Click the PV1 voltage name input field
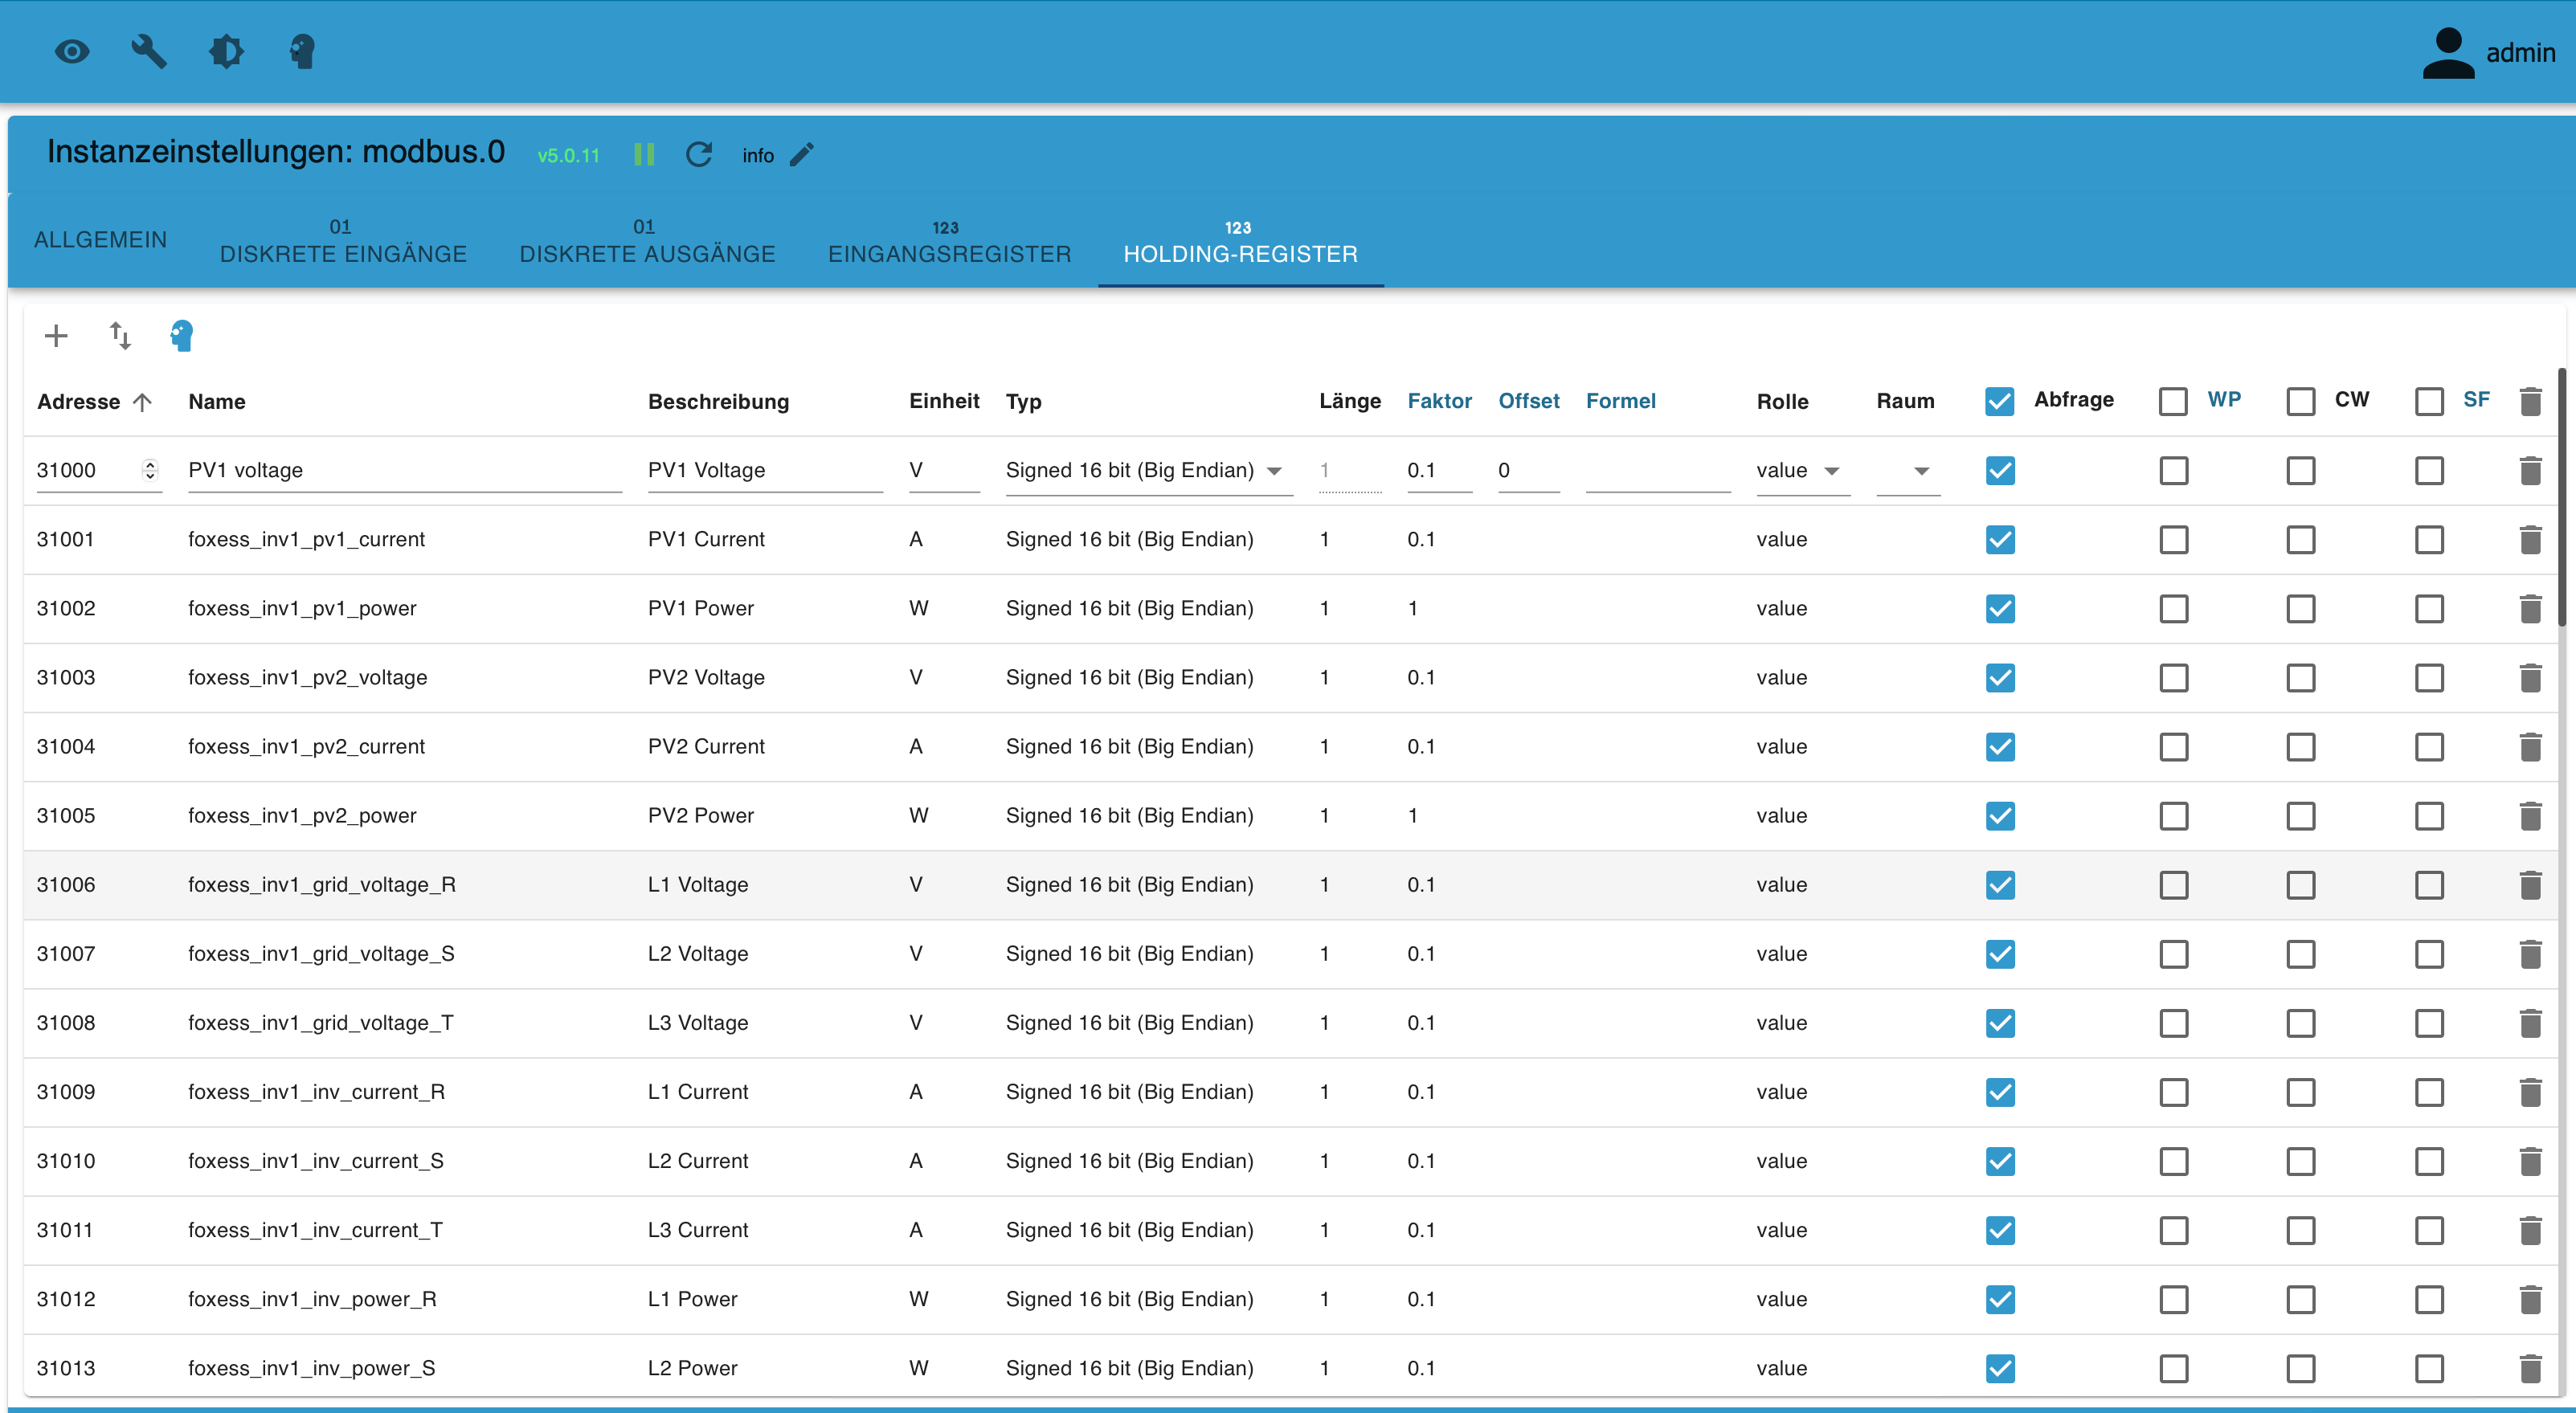 click(404, 471)
